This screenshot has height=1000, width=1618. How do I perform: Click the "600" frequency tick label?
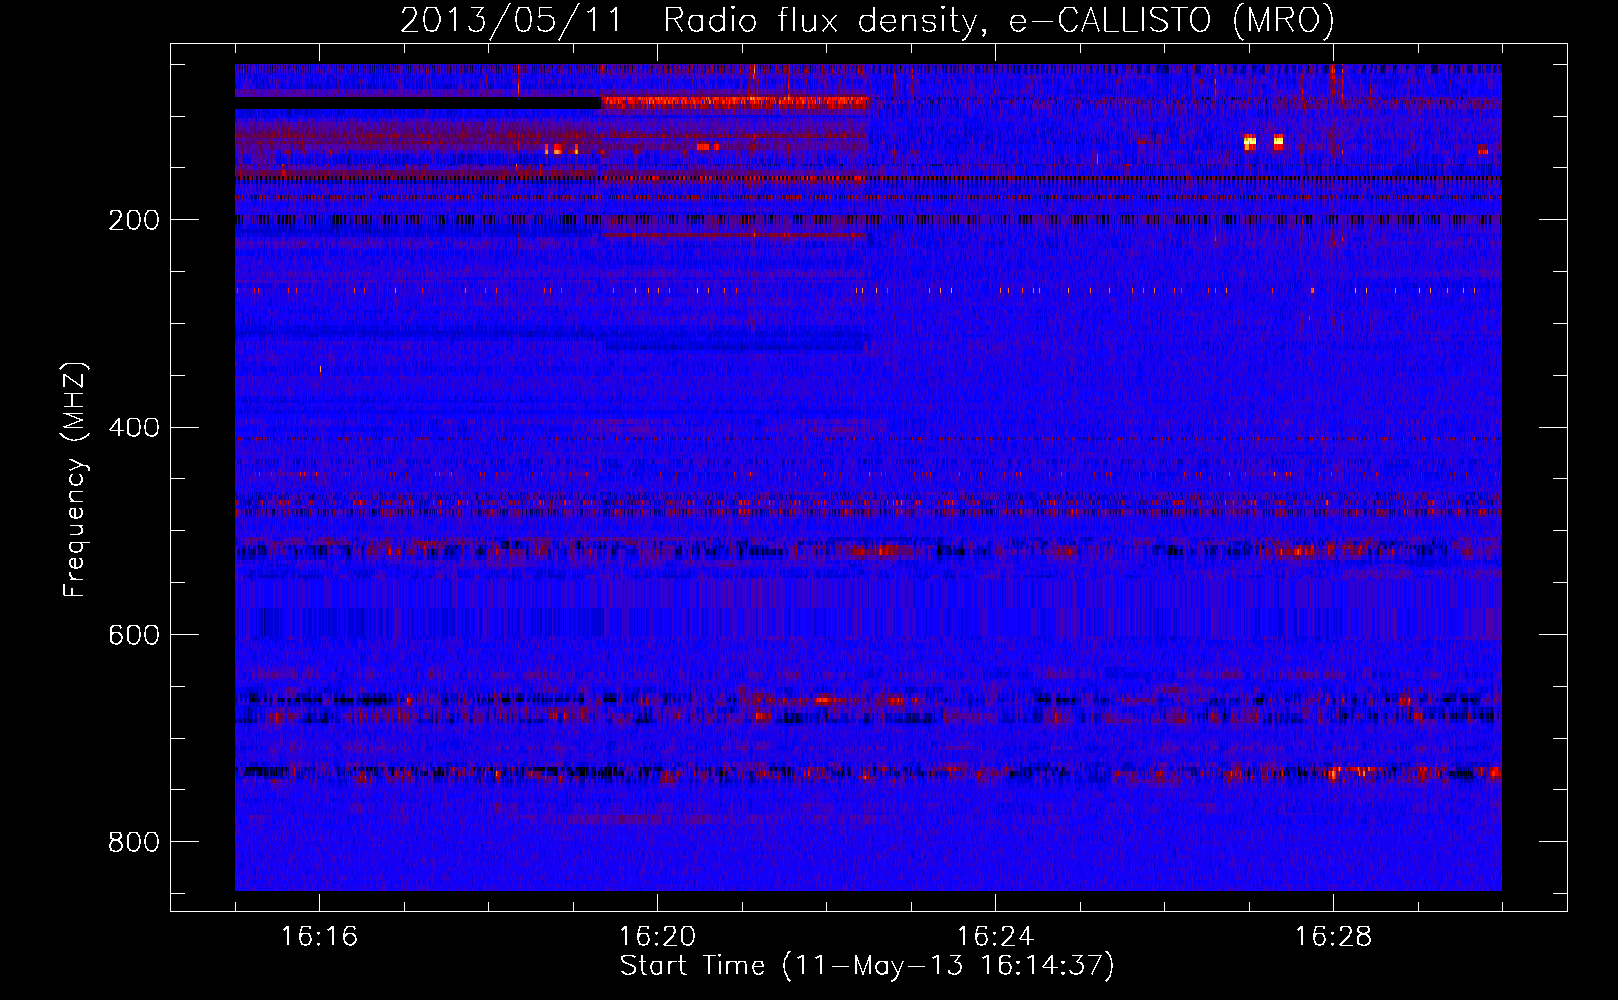tap(134, 635)
